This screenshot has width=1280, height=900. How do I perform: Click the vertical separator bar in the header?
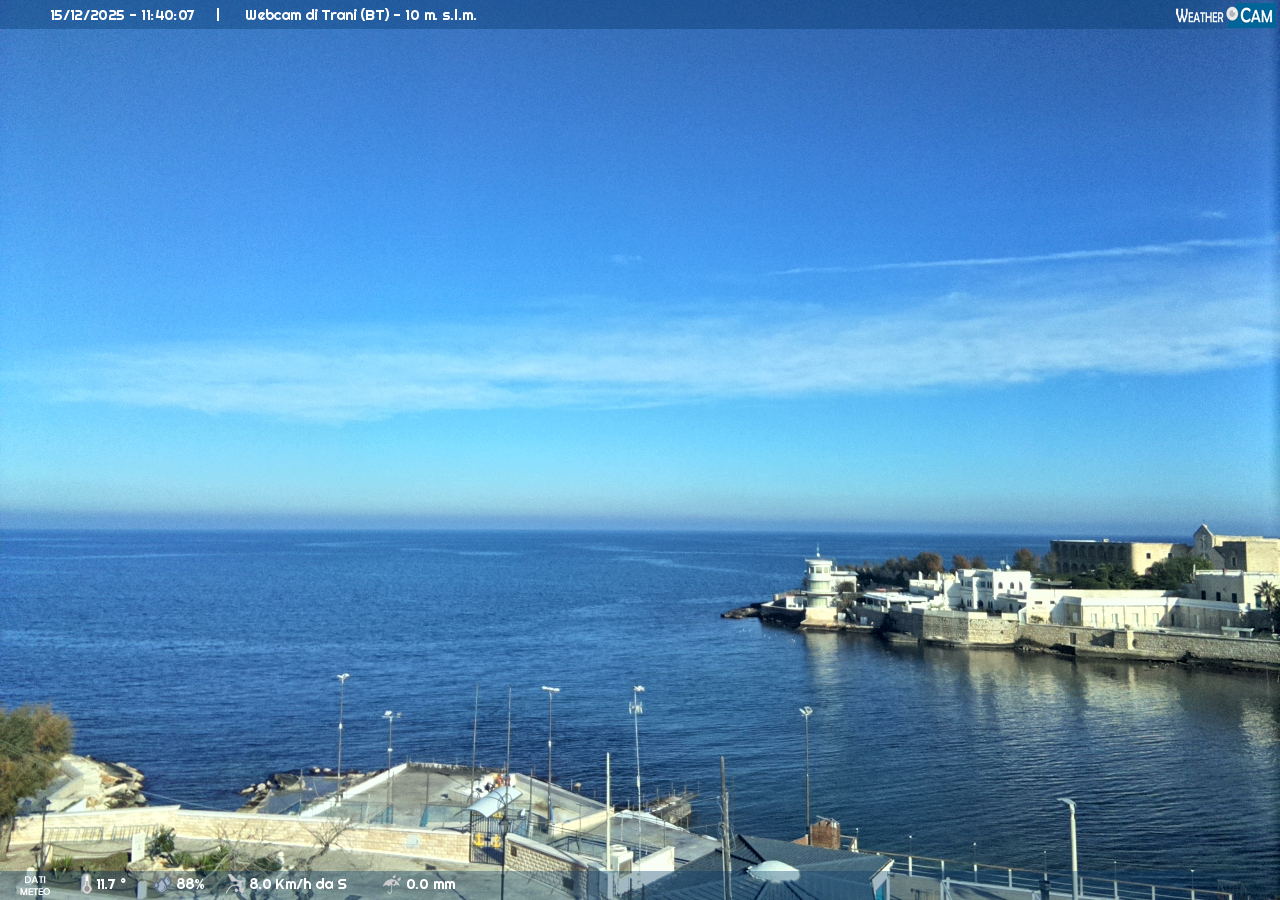point(218,15)
